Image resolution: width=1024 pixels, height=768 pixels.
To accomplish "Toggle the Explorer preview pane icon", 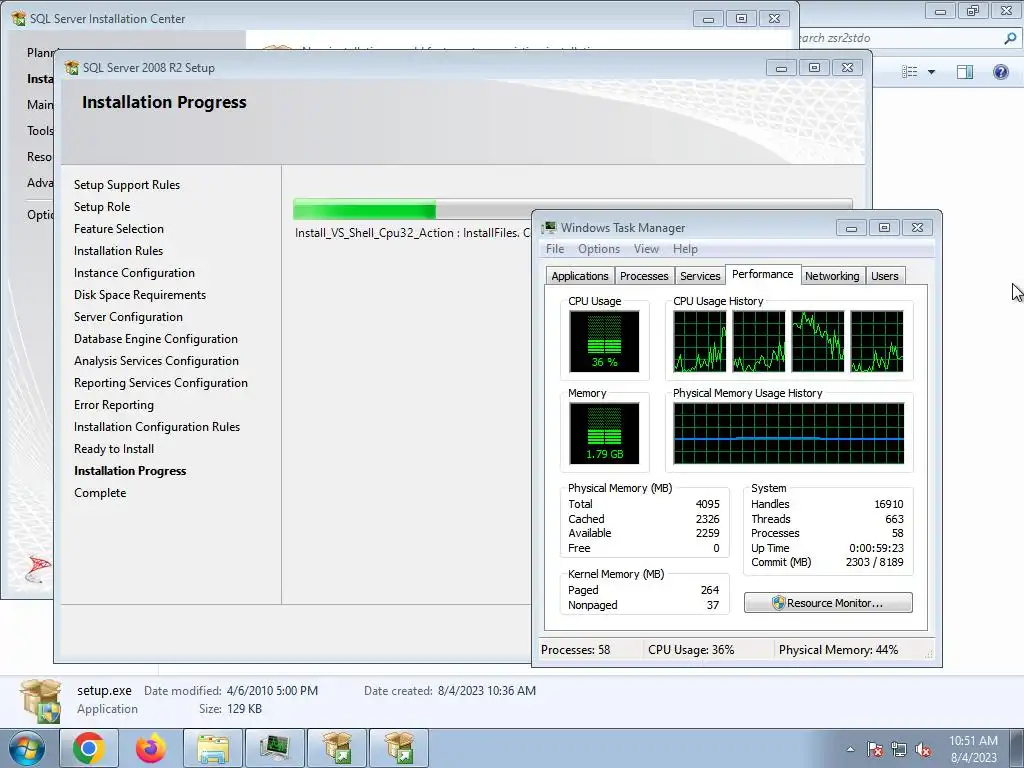I will point(965,72).
